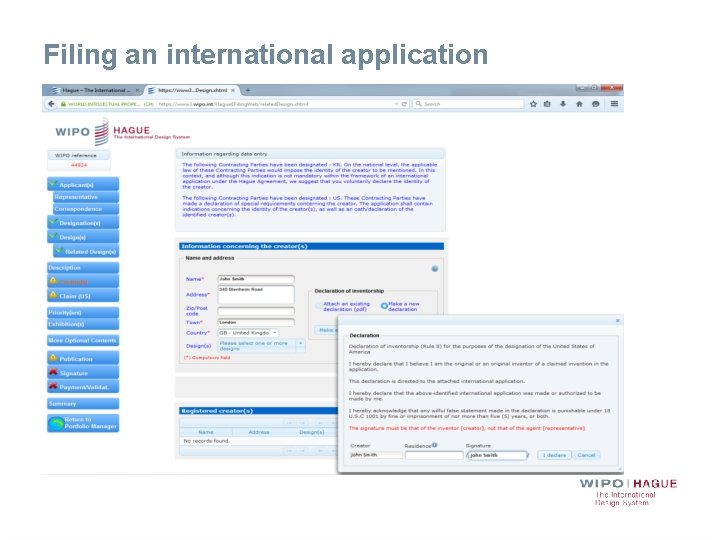Screen dimensions: 720x540
Task: Open chat bubble icon in browser toolbar
Action: [x=596, y=104]
